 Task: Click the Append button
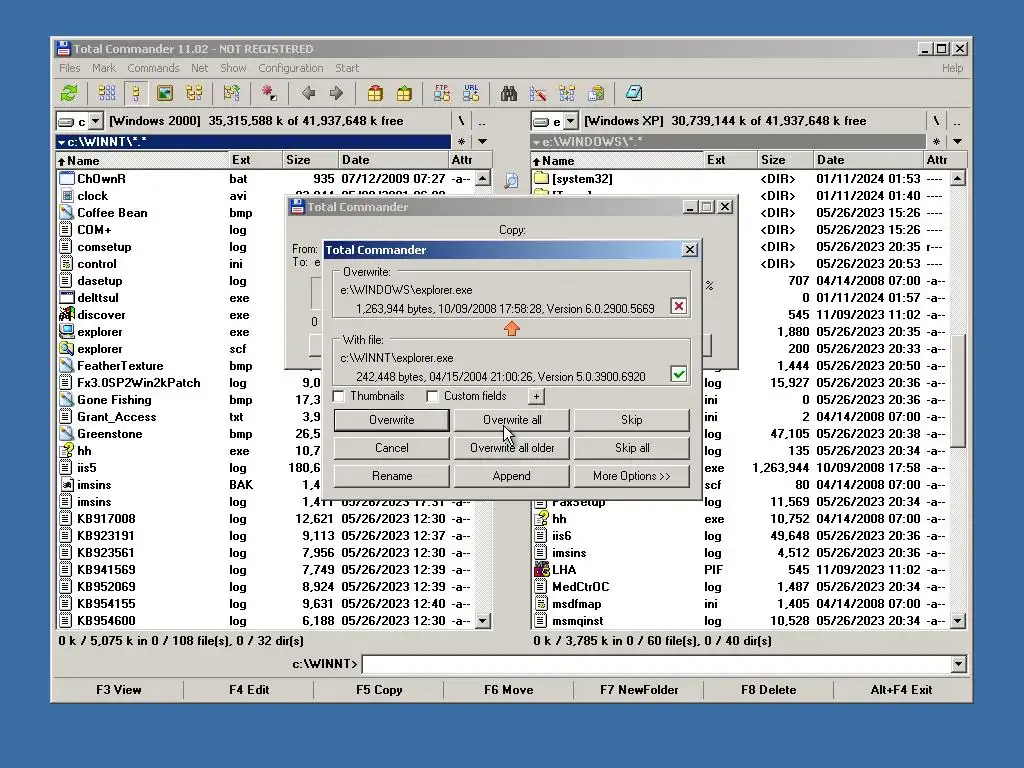[x=512, y=476]
